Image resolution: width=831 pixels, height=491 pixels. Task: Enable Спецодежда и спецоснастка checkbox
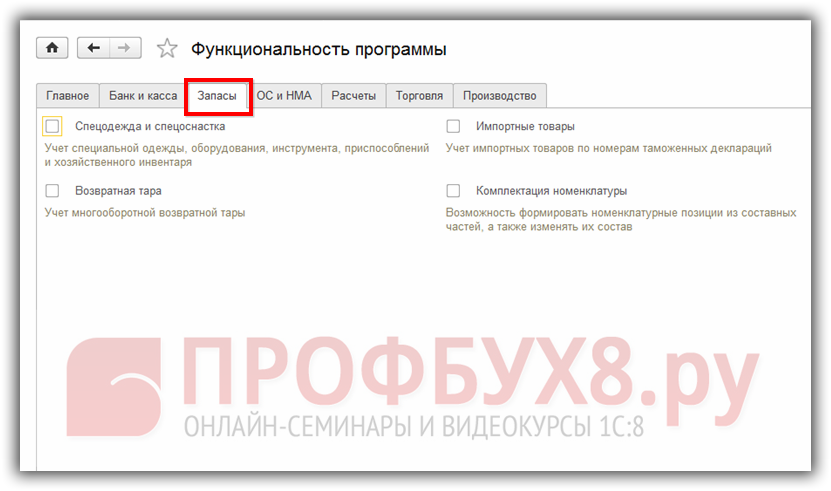52,126
